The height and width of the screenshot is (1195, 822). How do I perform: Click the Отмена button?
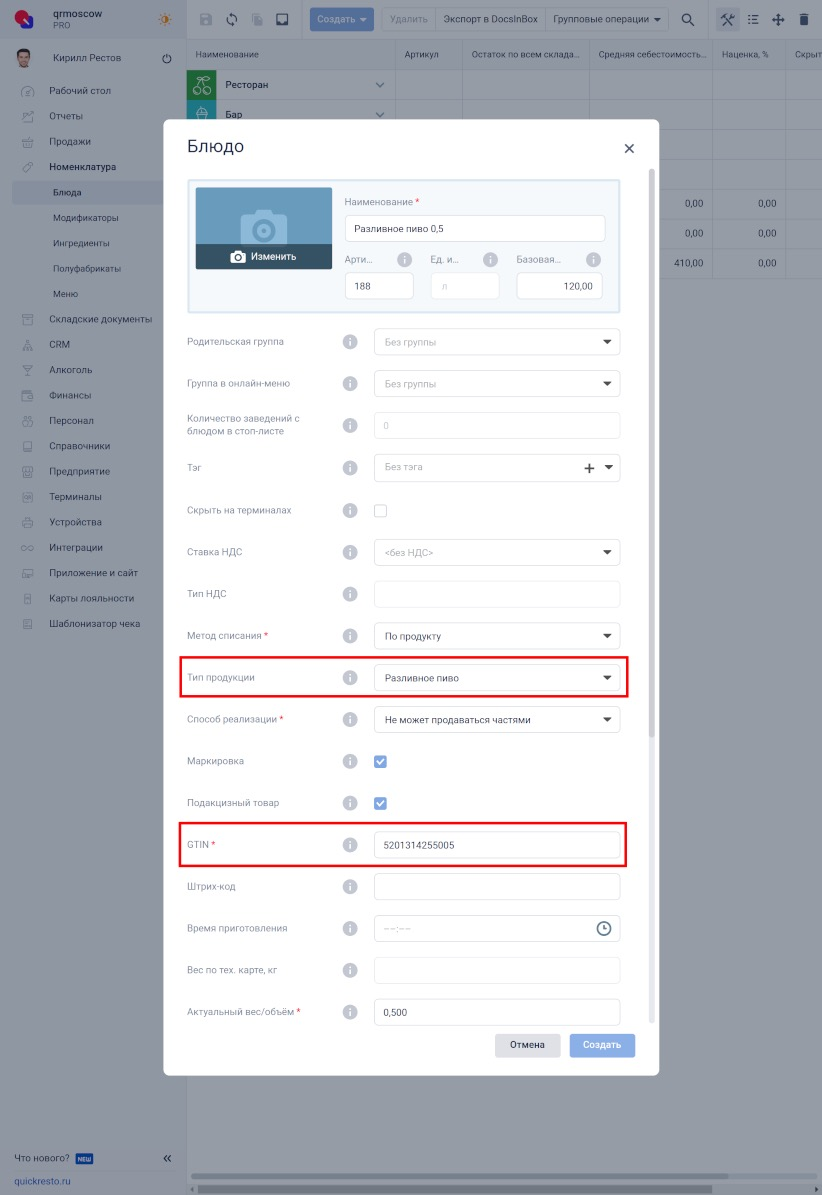[x=527, y=1045]
